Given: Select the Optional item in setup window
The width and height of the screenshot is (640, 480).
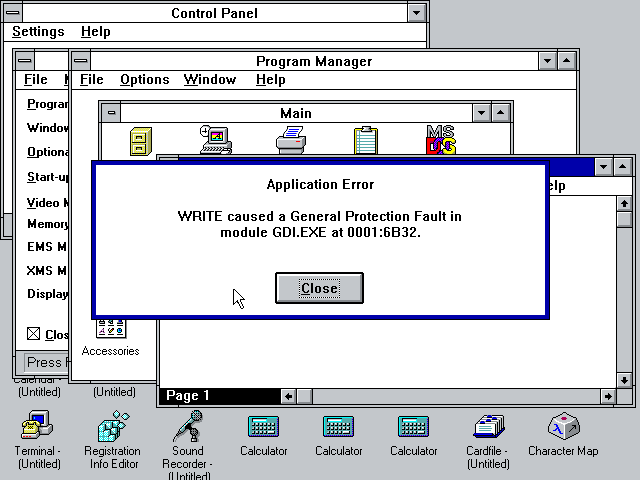Looking at the screenshot, I should (47, 152).
